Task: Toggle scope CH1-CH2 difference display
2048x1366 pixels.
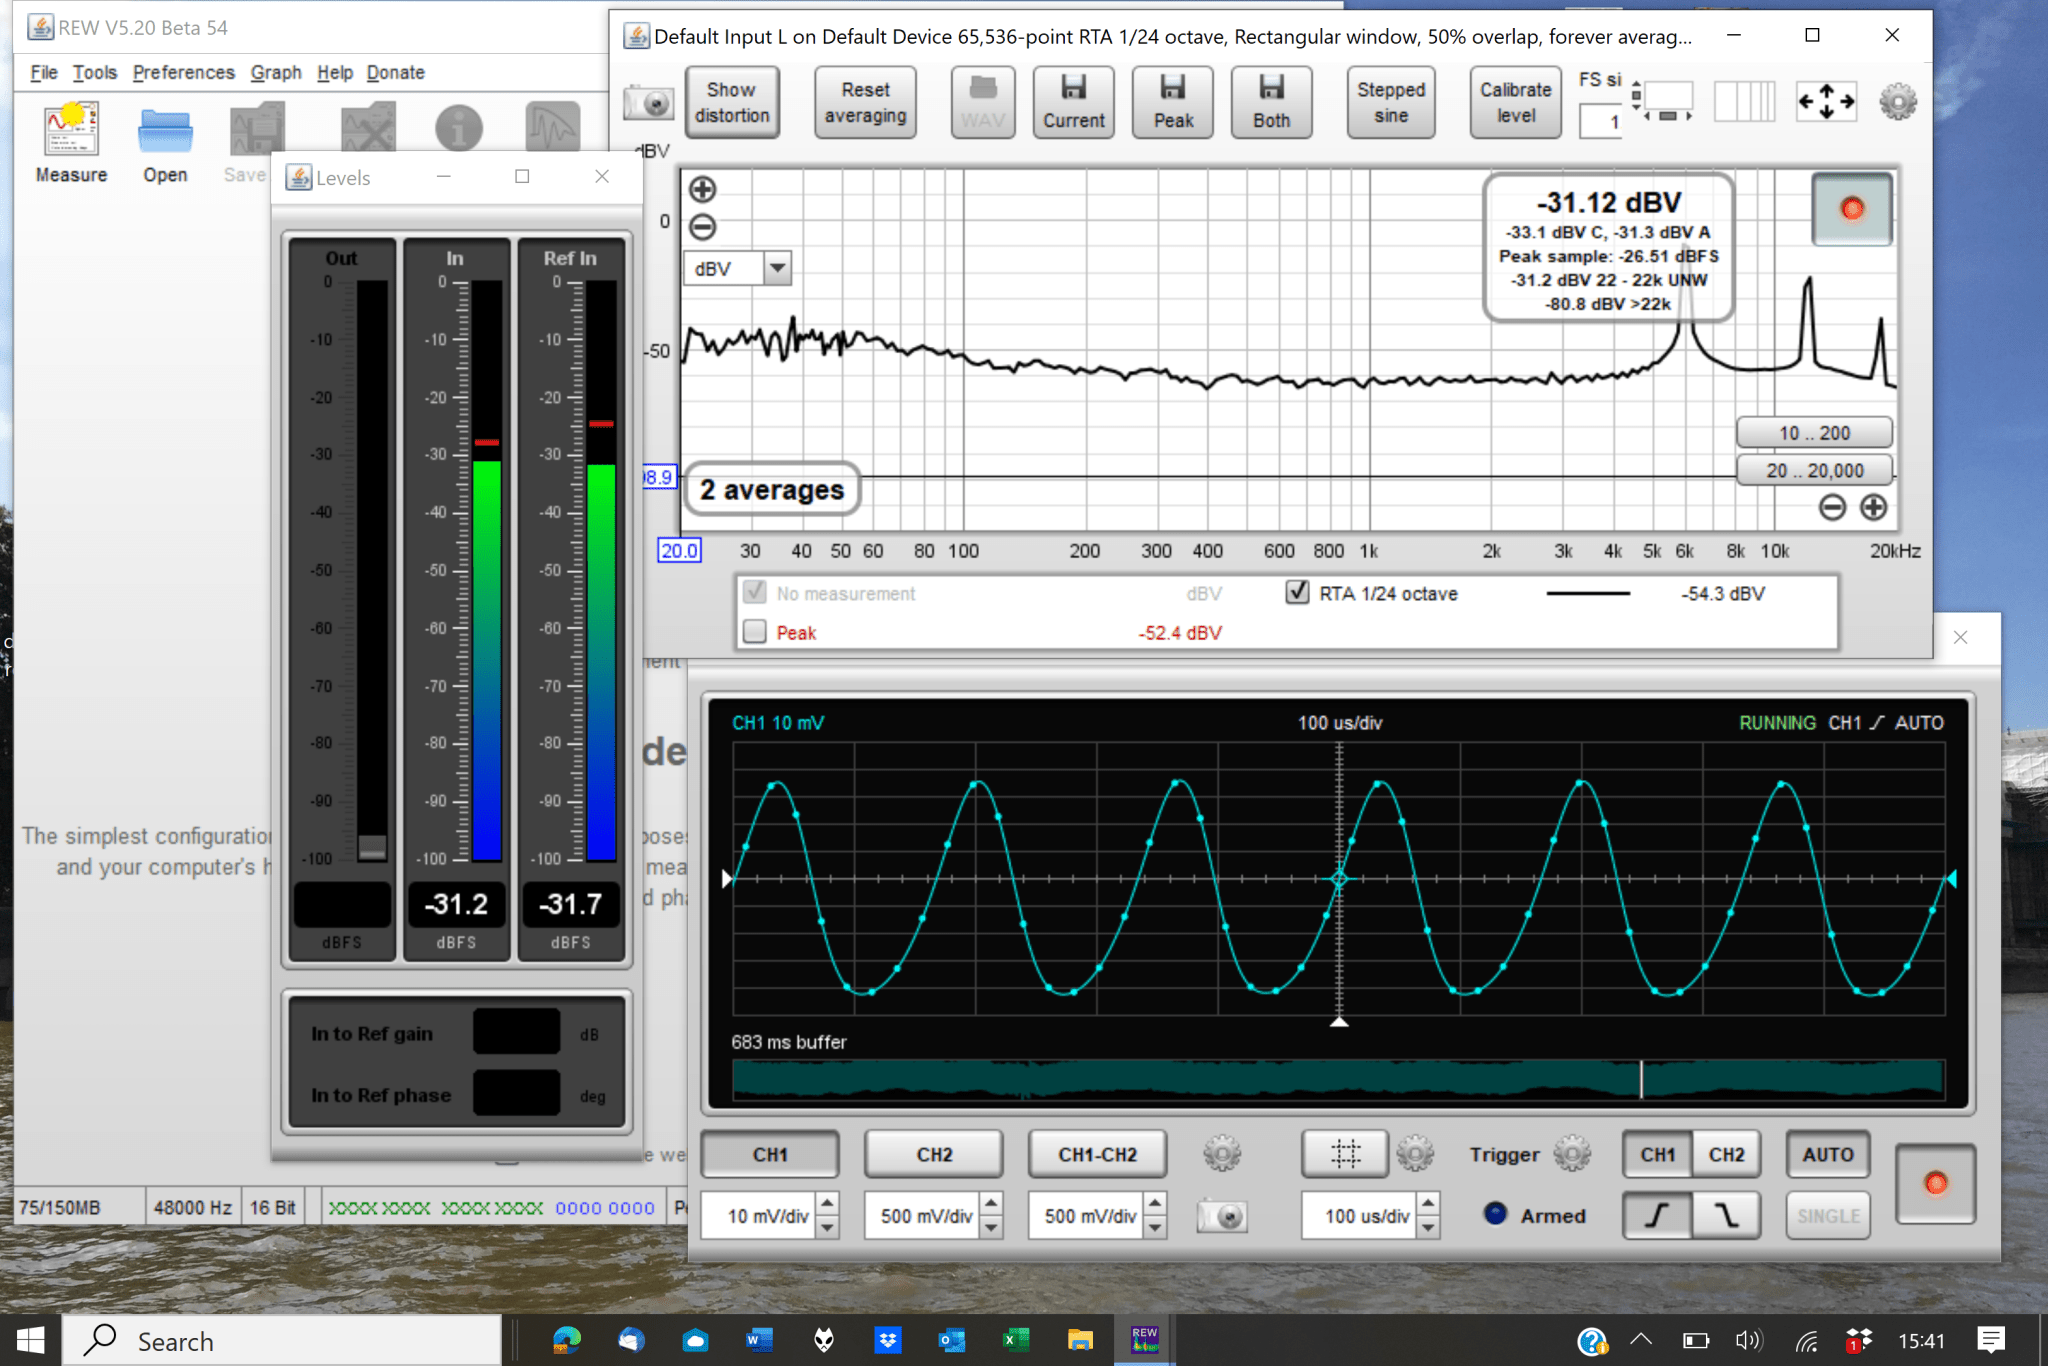Action: point(1098,1154)
